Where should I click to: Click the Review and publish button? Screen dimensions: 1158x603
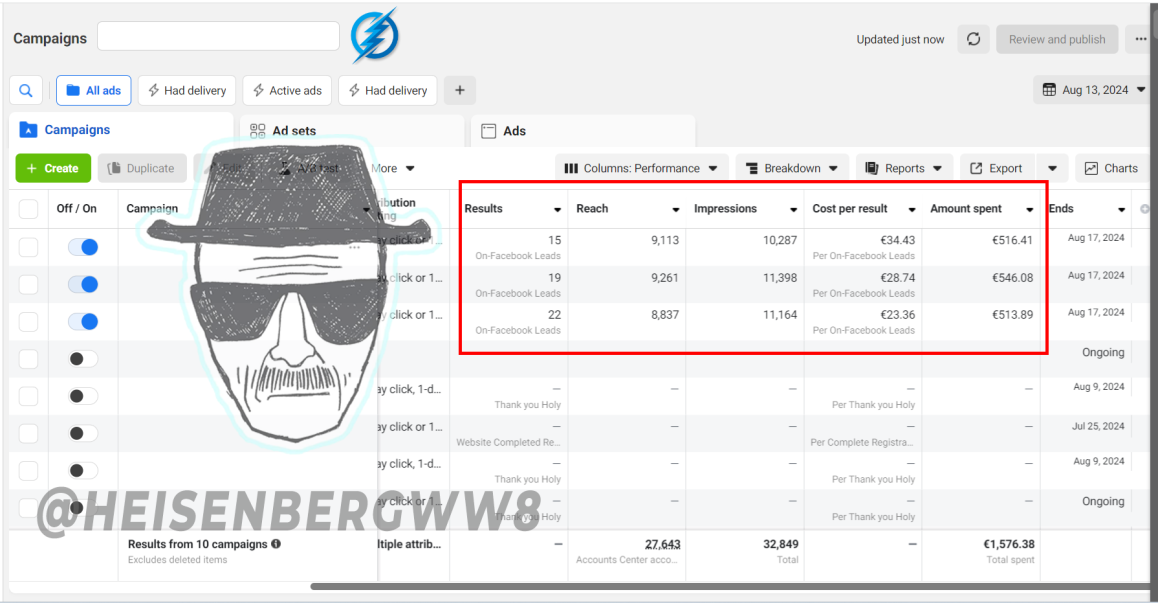pos(1057,39)
